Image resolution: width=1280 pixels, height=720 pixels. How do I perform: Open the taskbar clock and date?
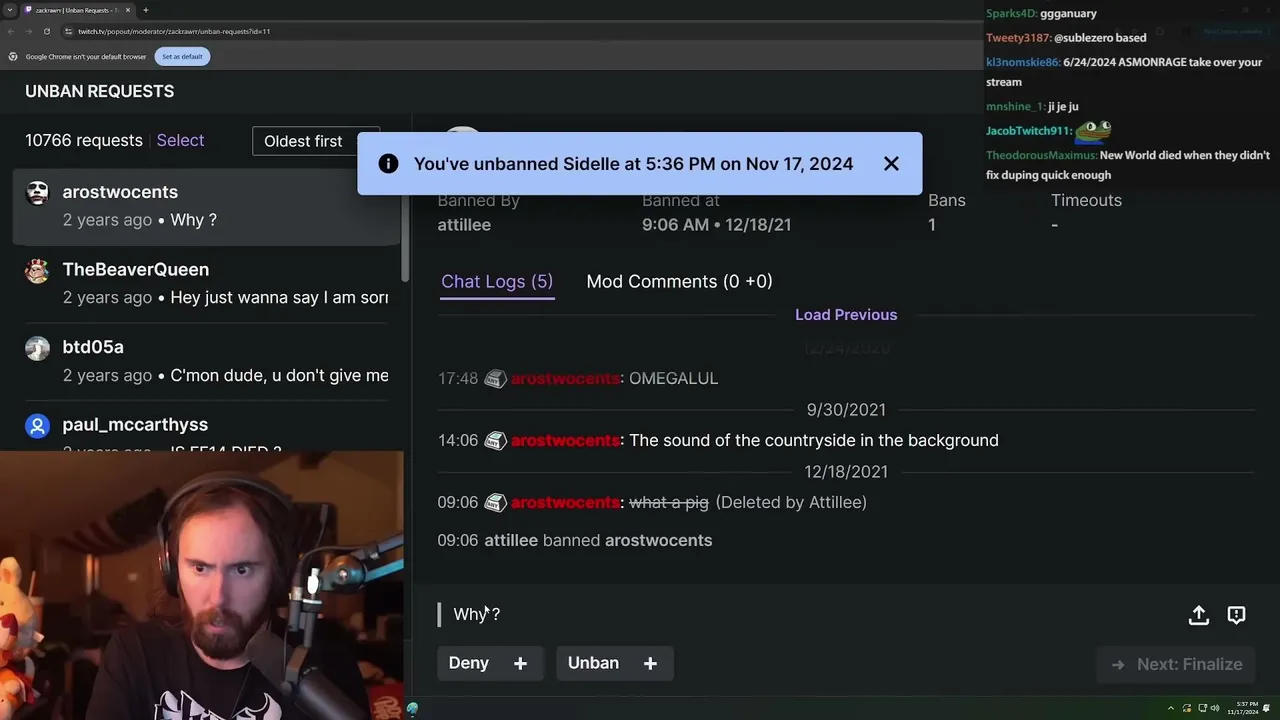1243,708
